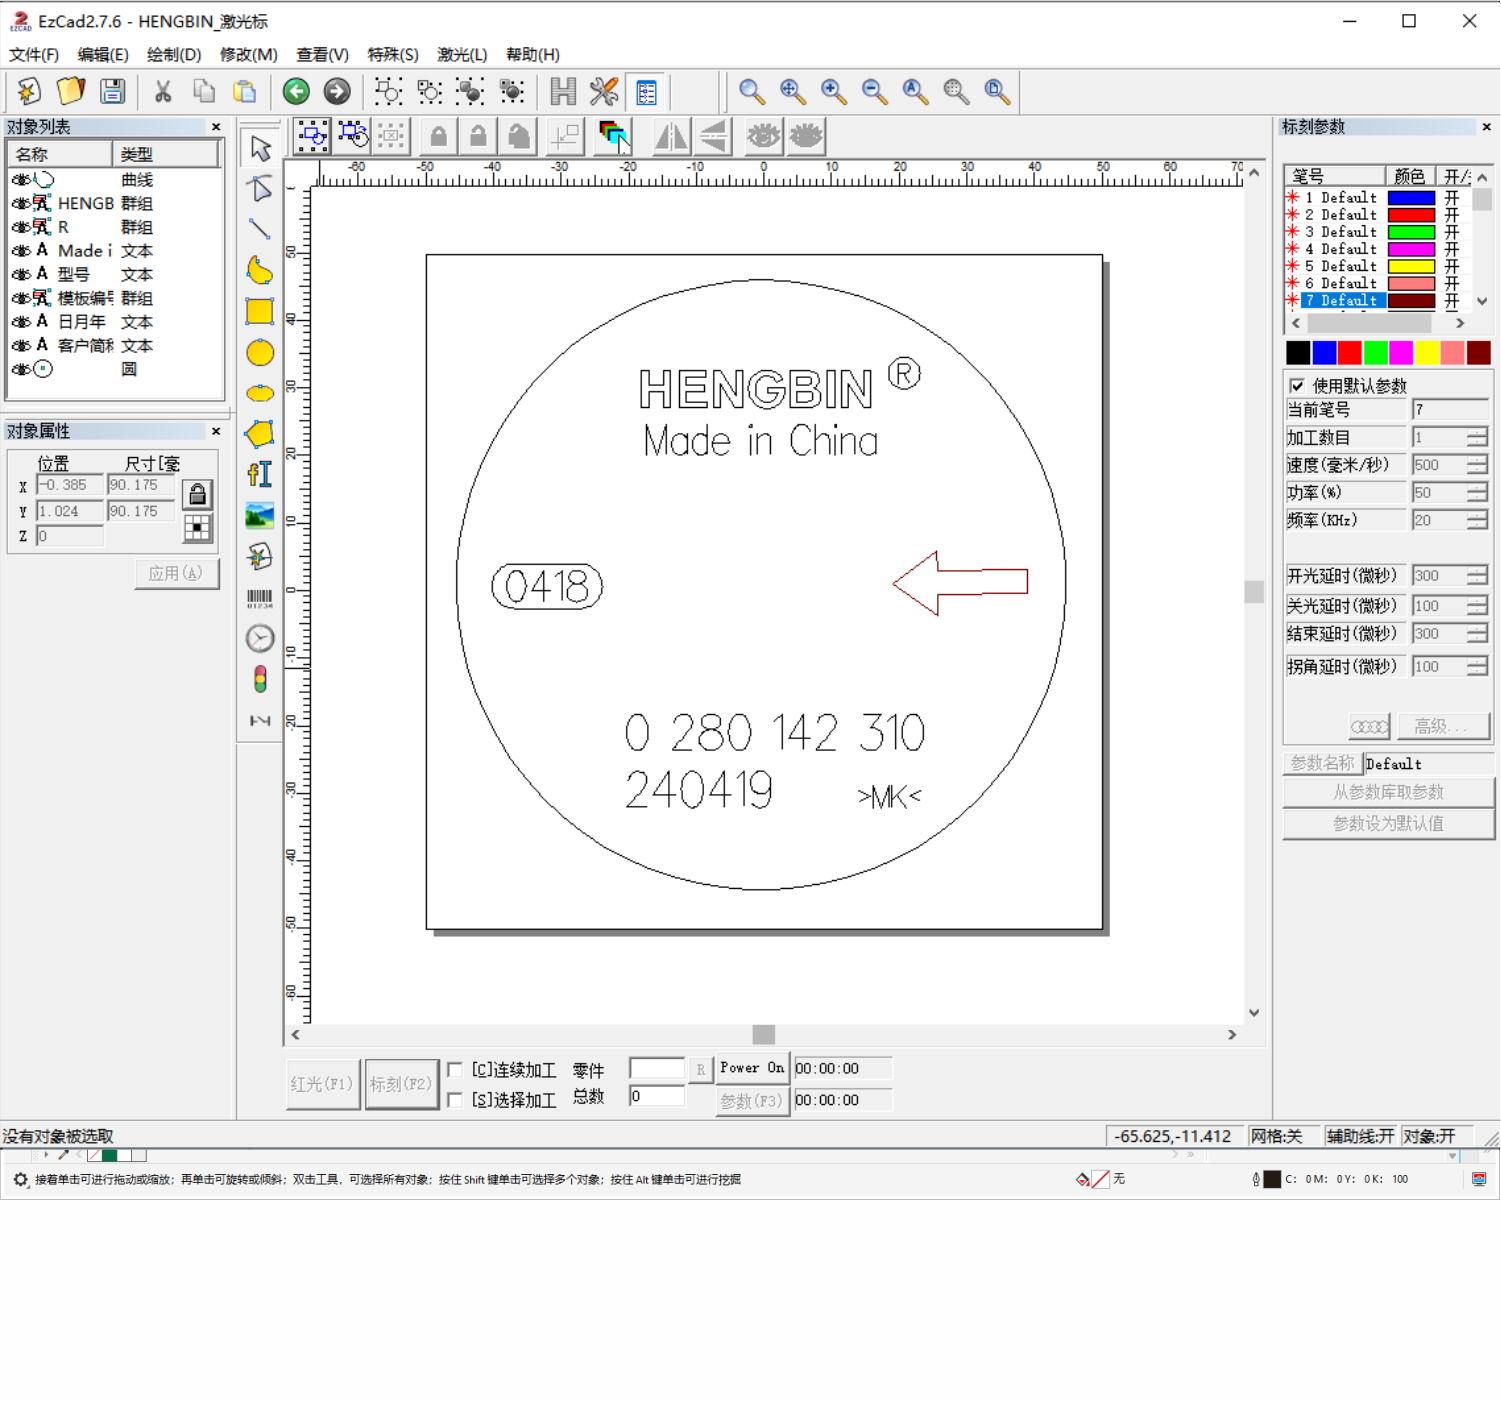Open the 绘制(D) menu
This screenshot has height=1401, width=1501.
tap(174, 55)
